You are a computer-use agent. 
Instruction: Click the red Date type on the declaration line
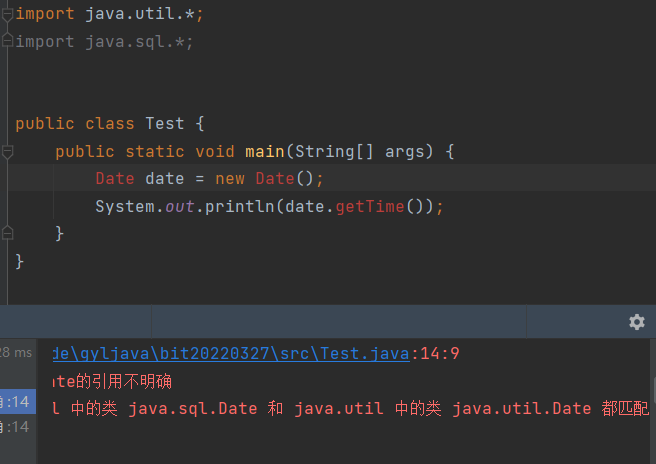[115, 179]
